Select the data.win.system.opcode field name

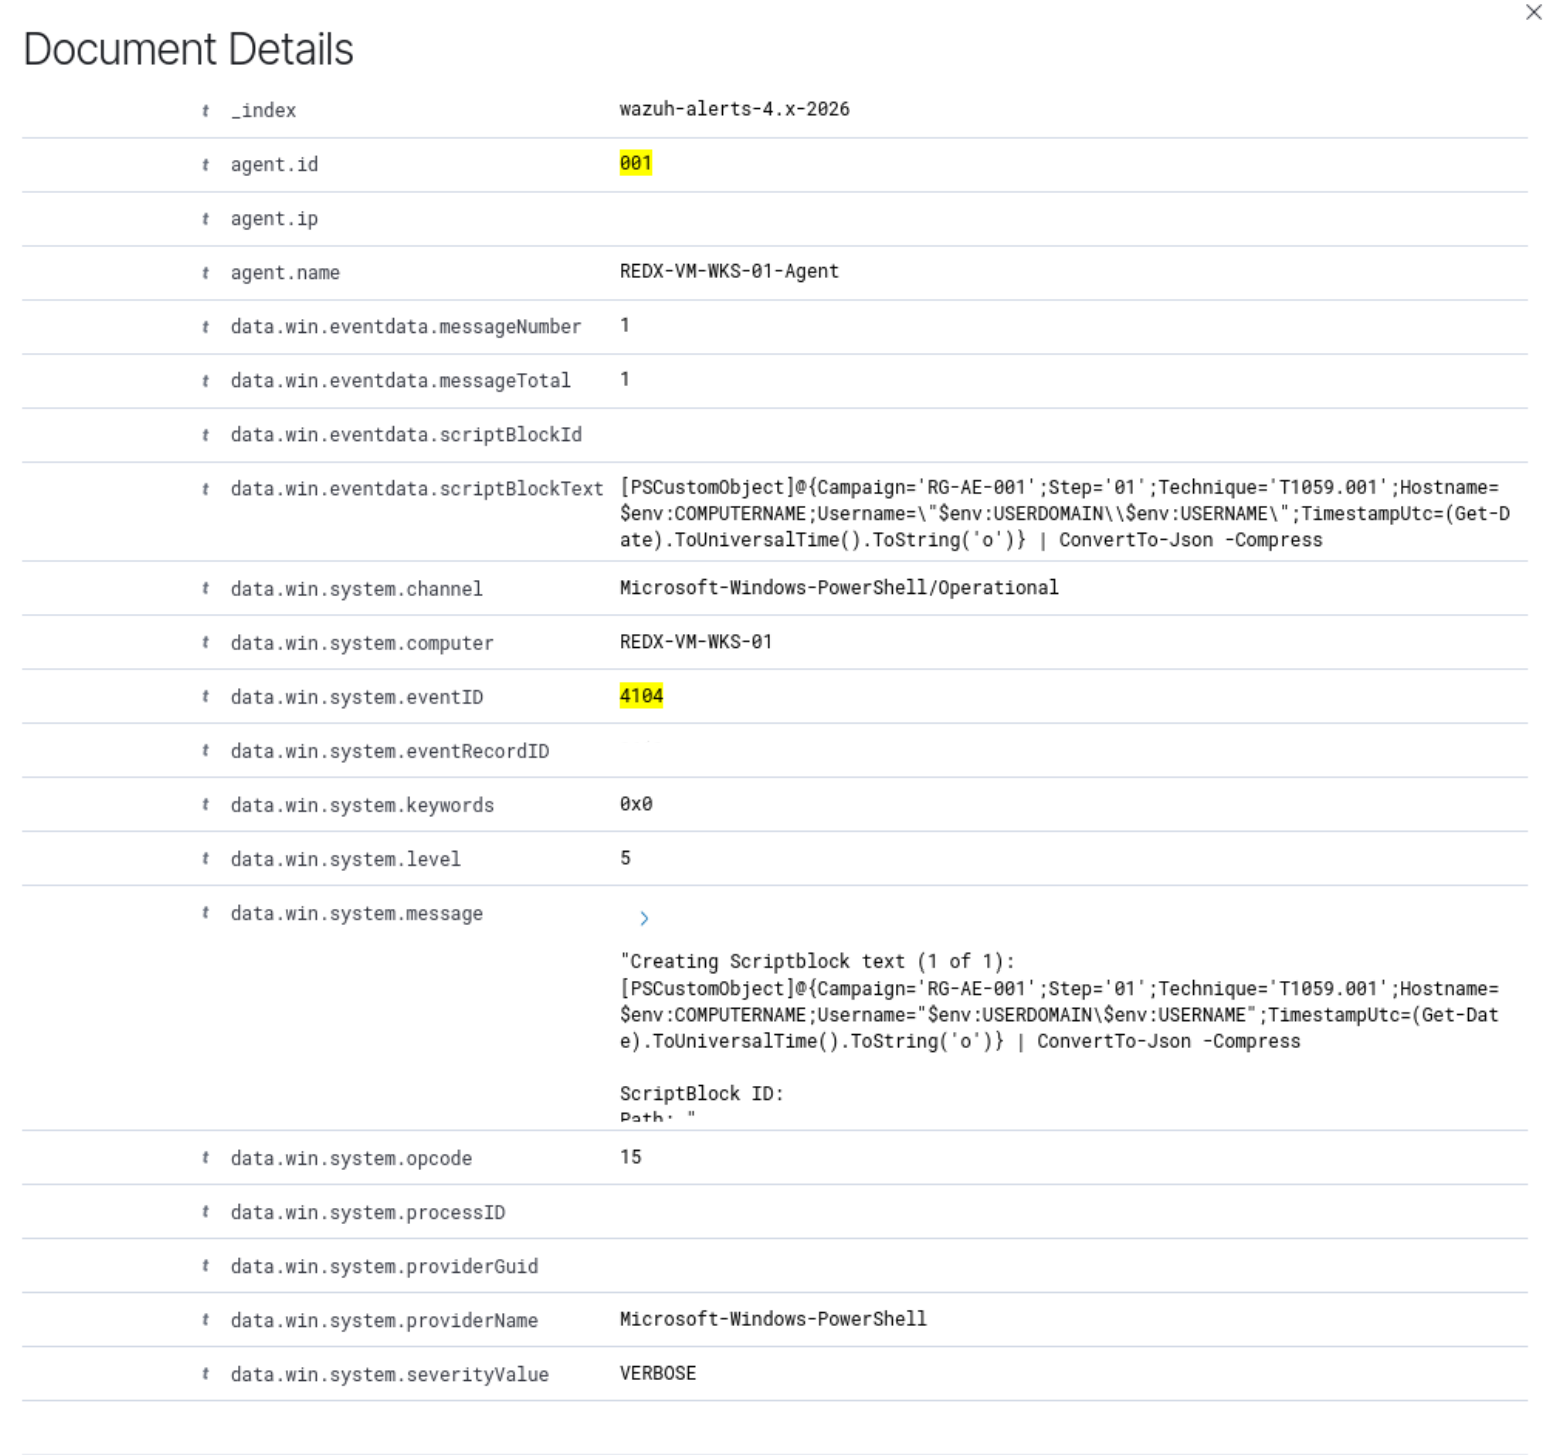351,1158
